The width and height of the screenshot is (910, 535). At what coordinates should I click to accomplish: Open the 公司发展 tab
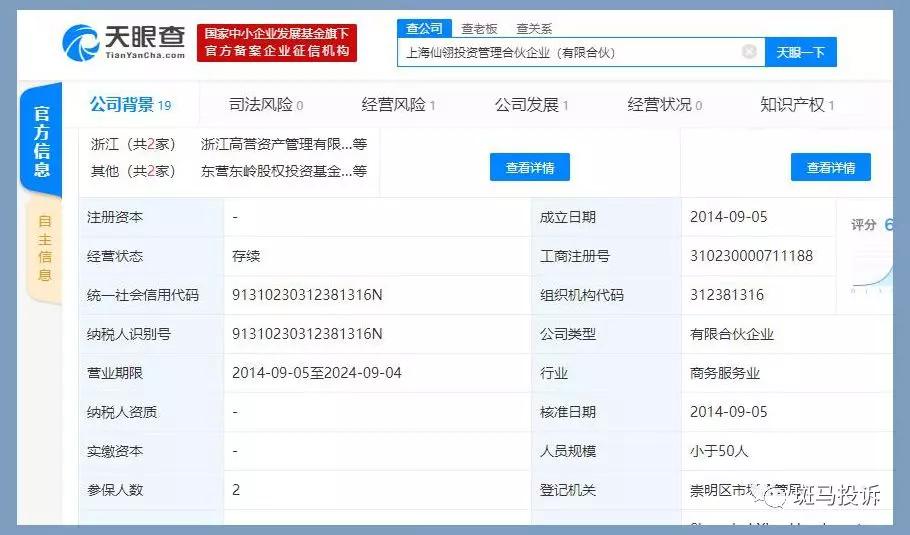(x=531, y=105)
